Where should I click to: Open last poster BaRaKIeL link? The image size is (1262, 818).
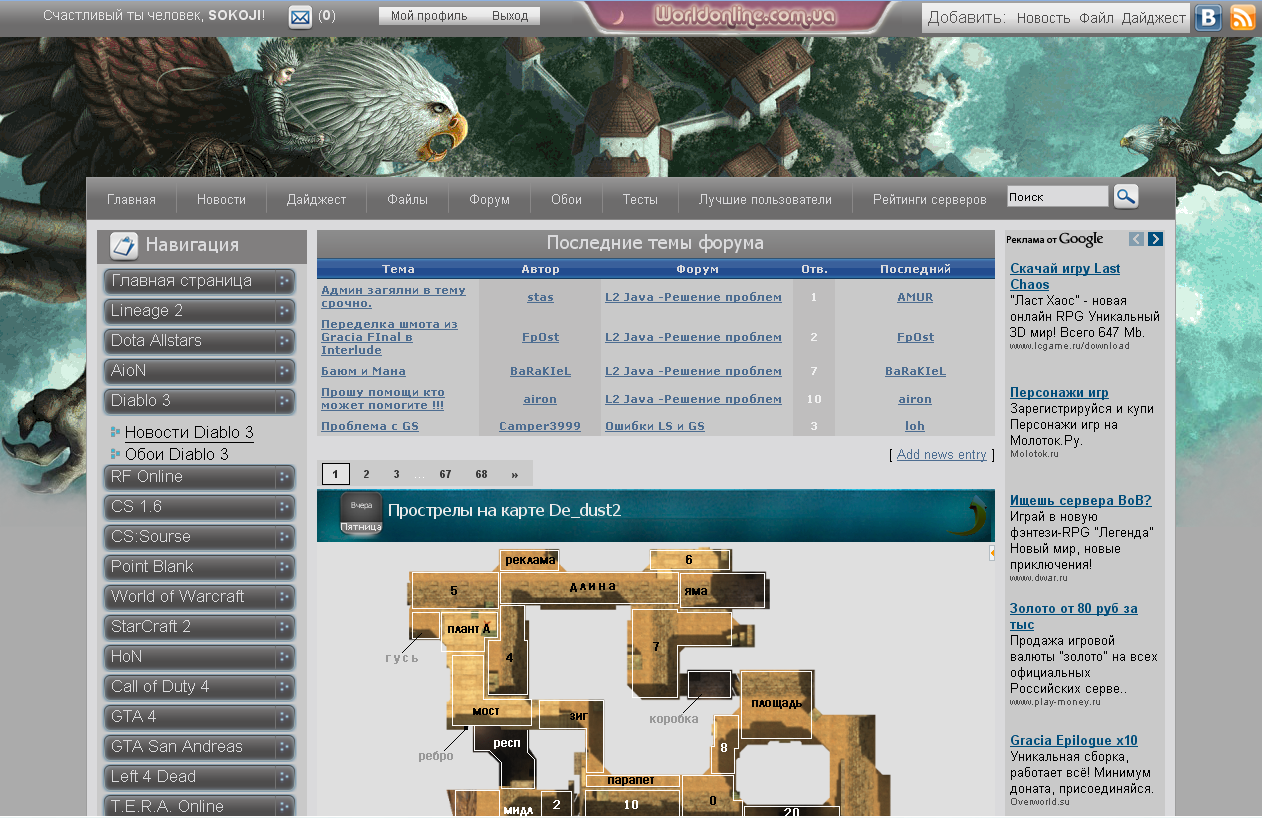pos(915,371)
